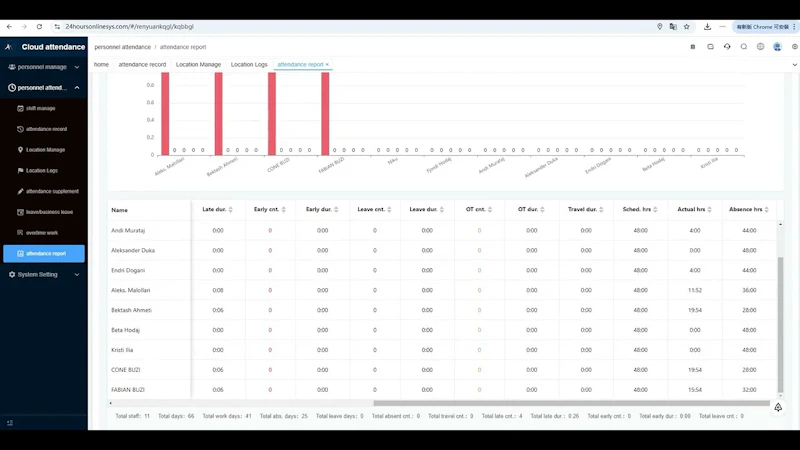Click the vertical table scrollbar
800x450 pixels.
780,324
